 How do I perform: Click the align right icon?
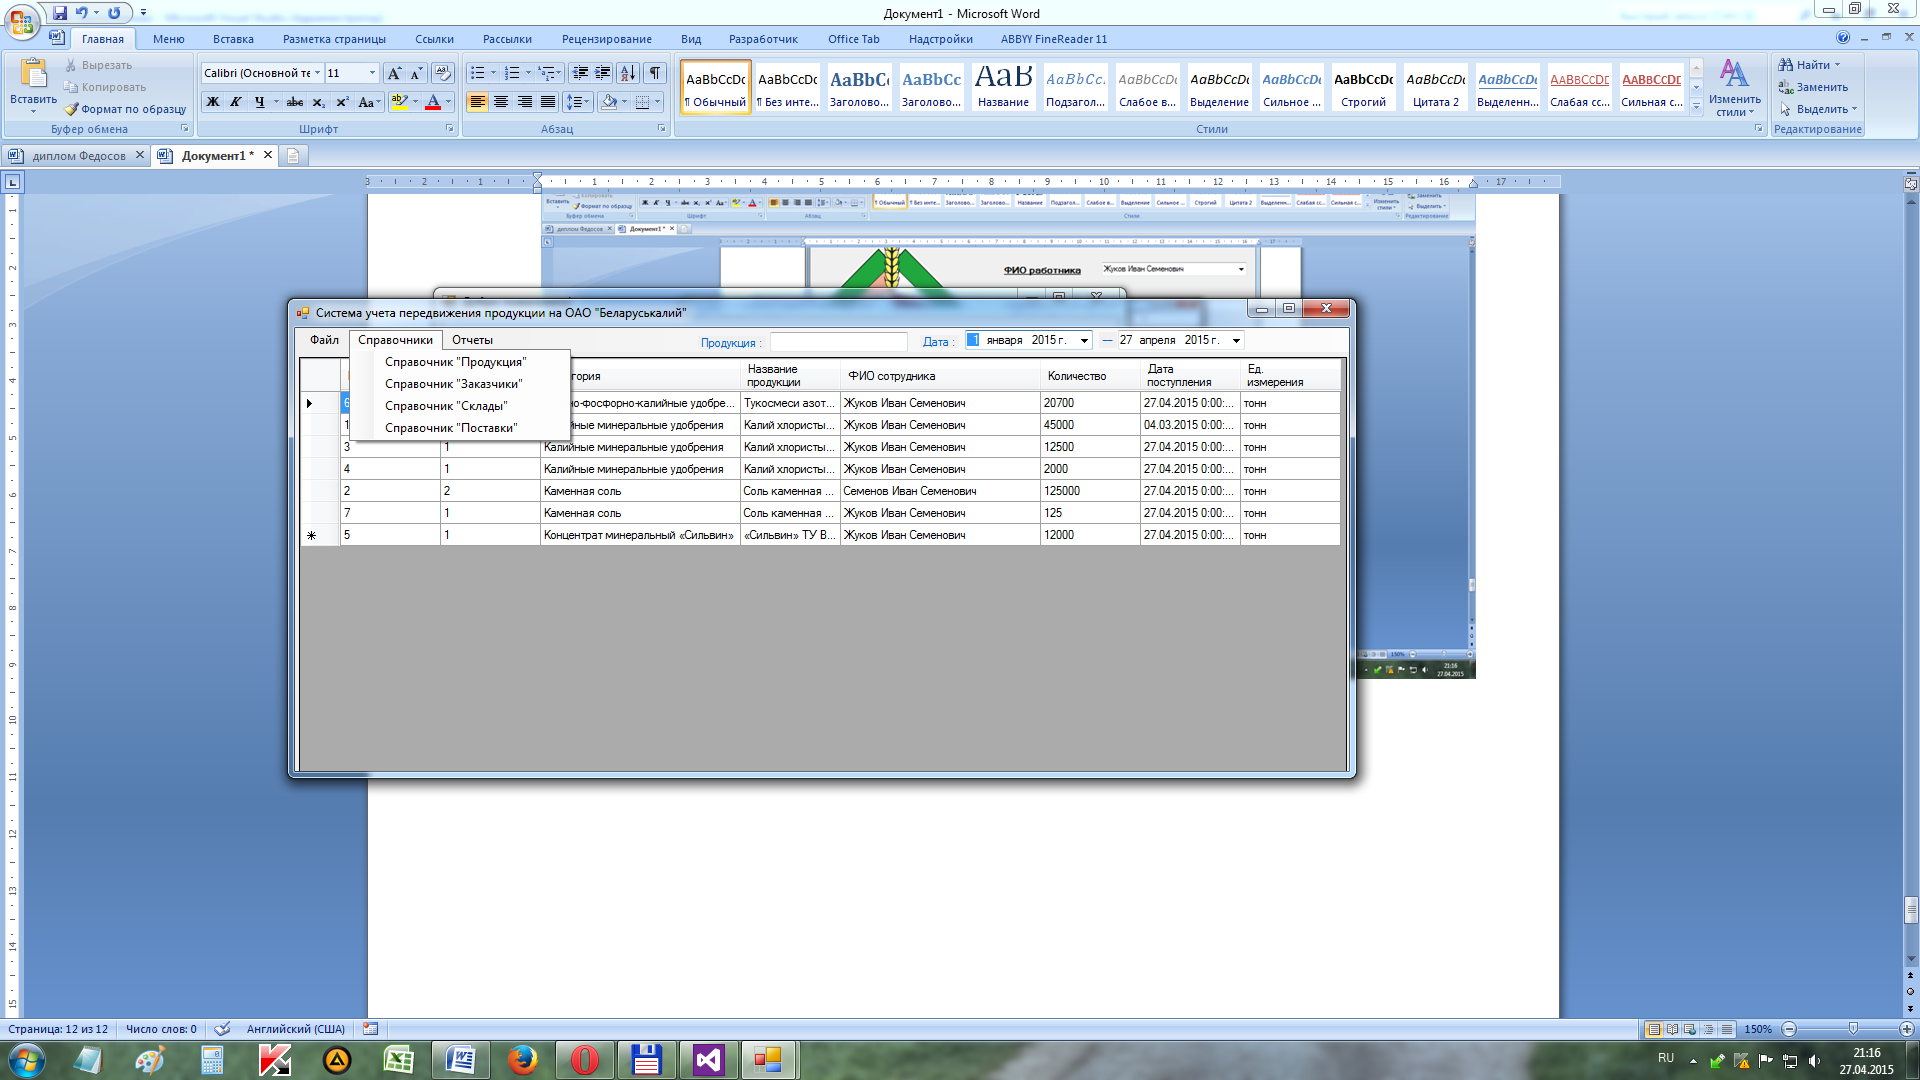(x=525, y=102)
